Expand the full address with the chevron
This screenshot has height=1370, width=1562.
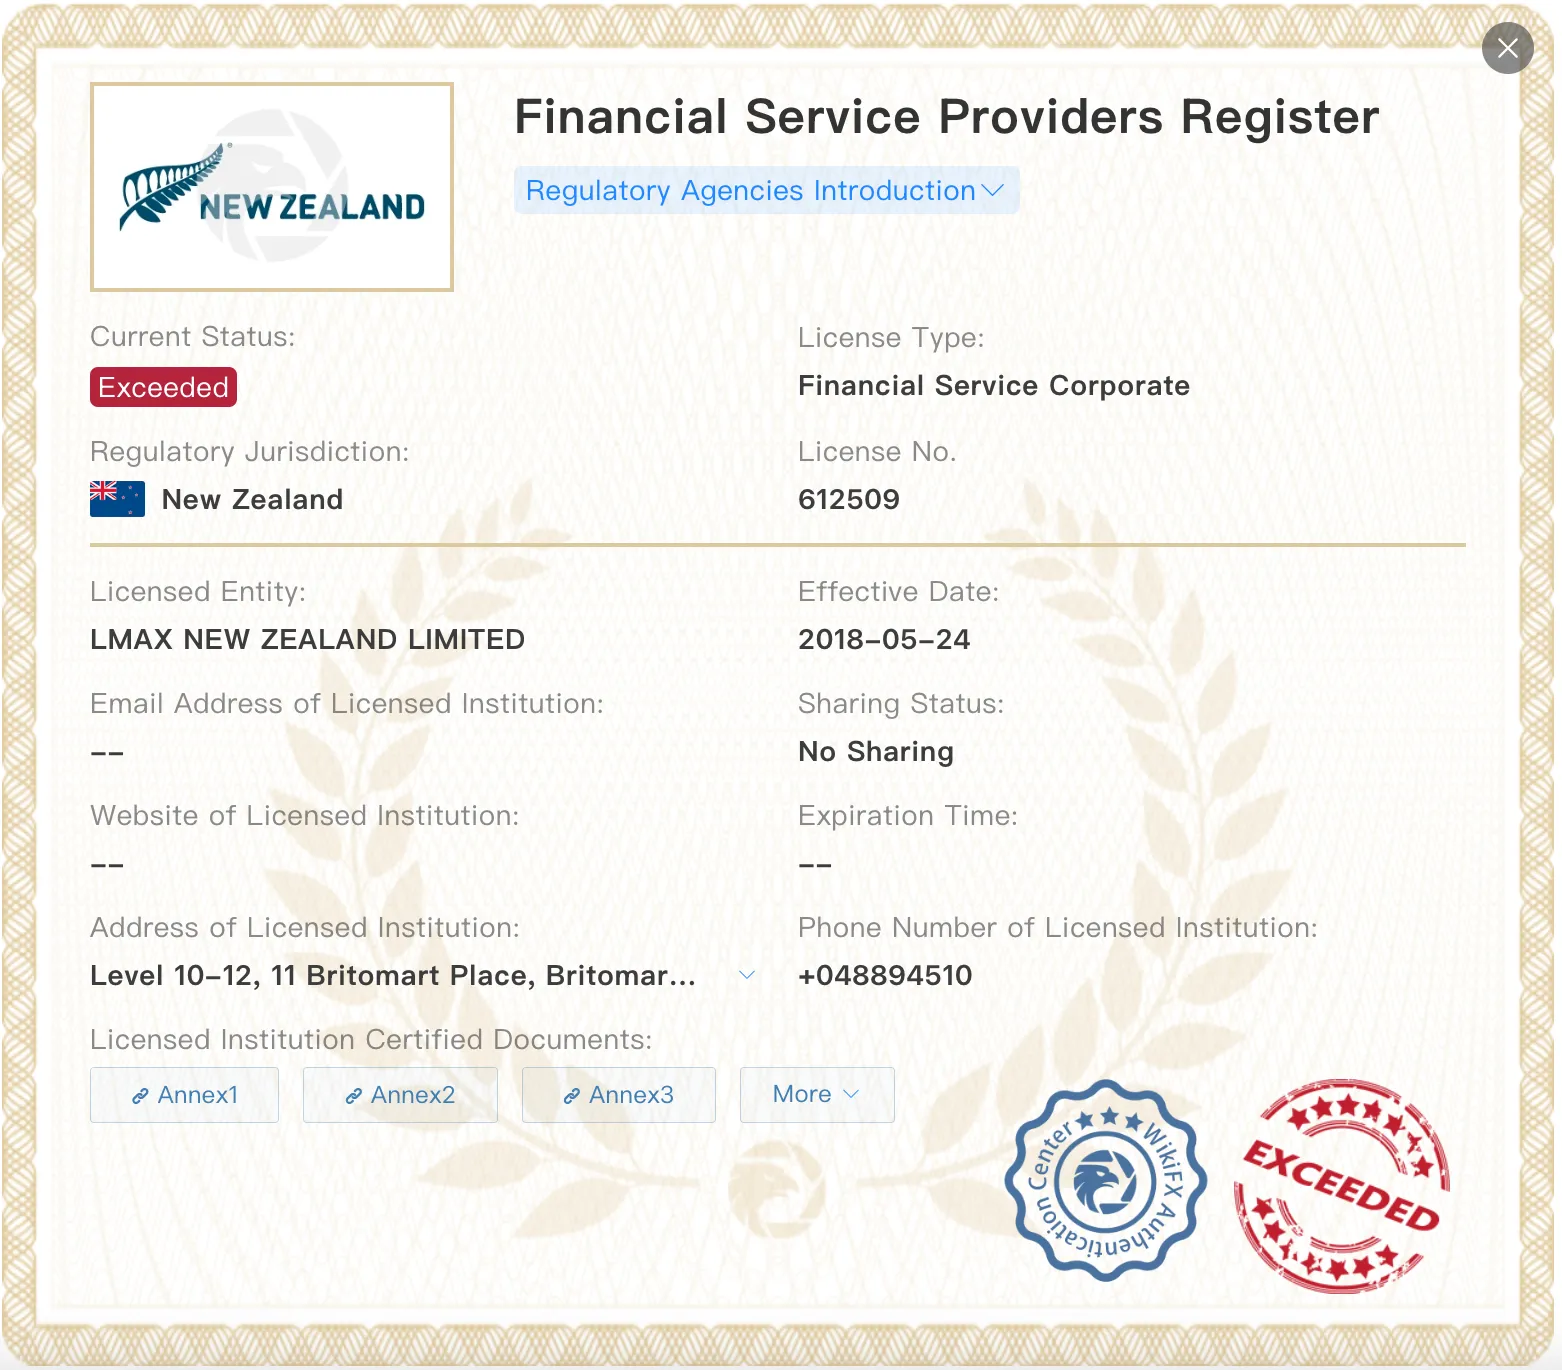[x=746, y=975]
